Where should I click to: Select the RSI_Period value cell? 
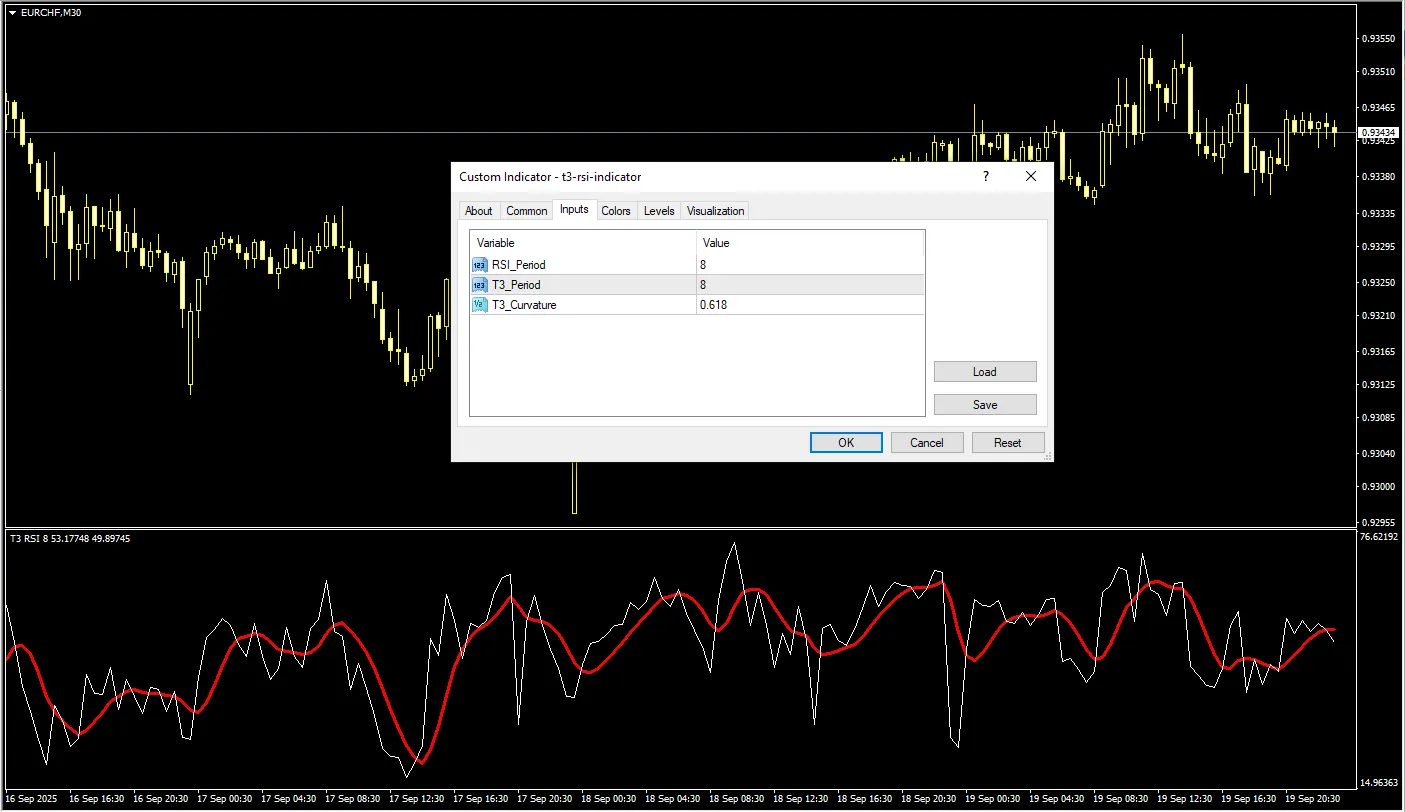click(810, 265)
